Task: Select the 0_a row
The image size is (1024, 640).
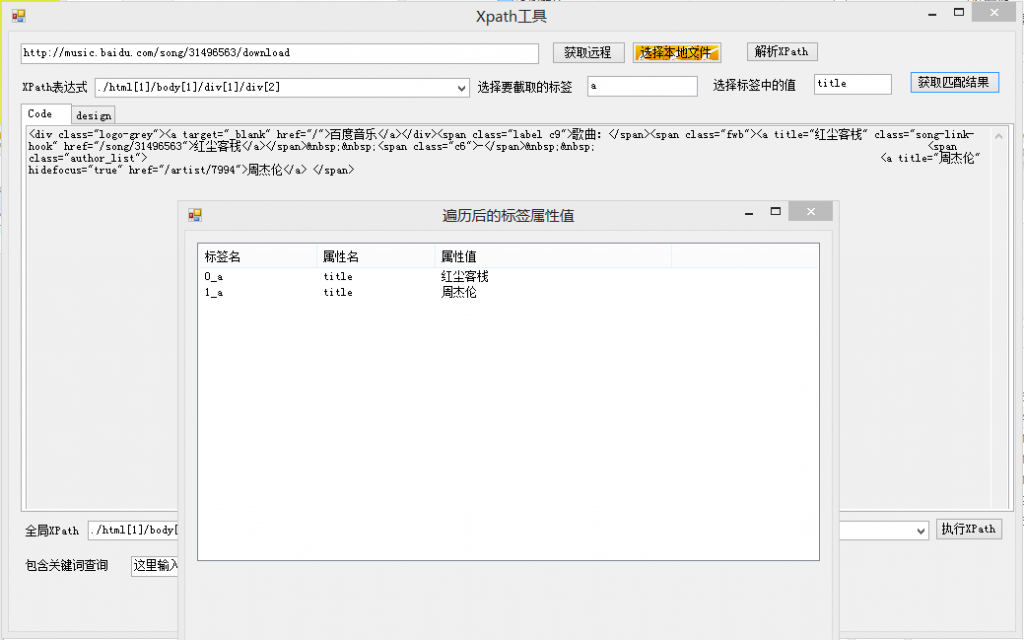Action: 508,276
